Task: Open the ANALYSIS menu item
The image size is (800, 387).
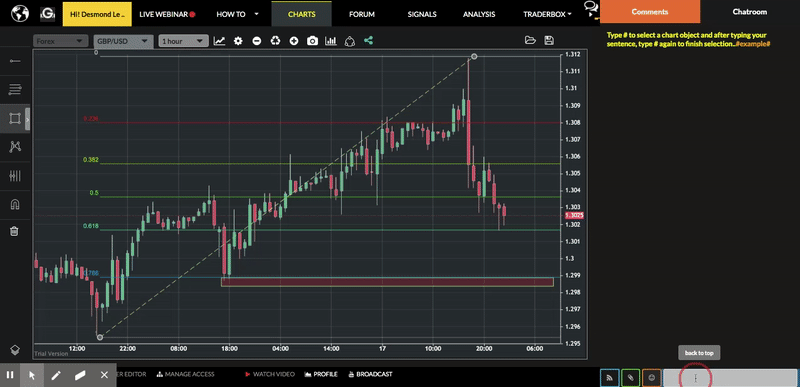Action: [479, 14]
